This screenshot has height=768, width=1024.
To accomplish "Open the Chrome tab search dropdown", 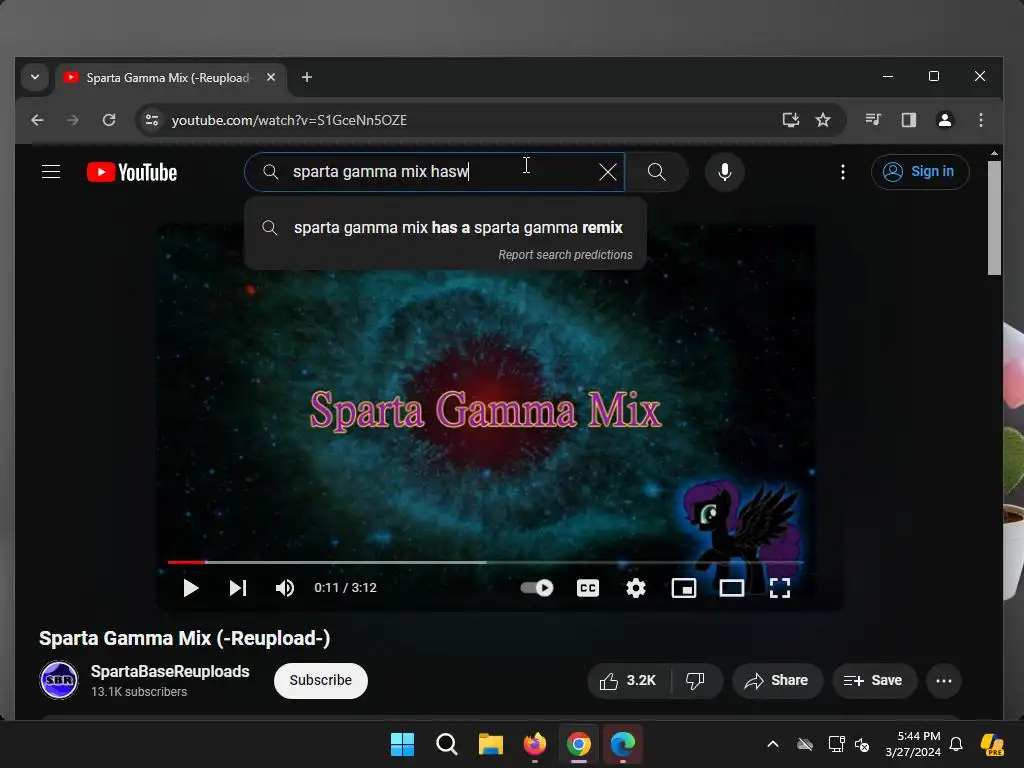I will [x=35, y=77].
